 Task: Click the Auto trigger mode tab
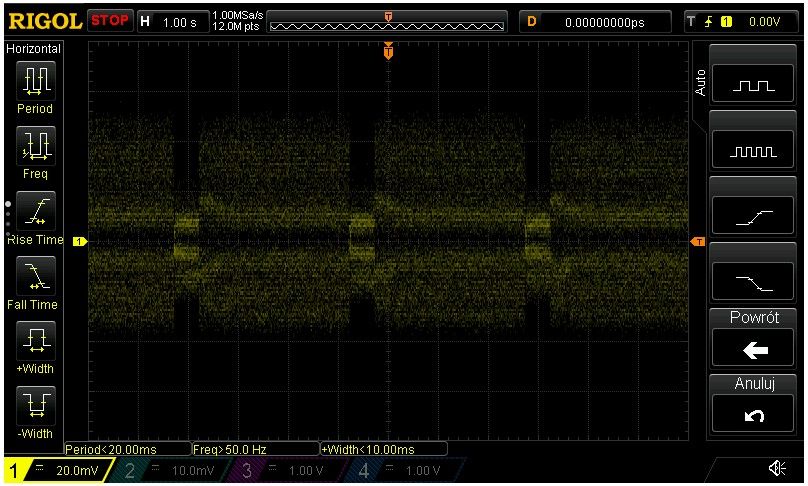700,82
